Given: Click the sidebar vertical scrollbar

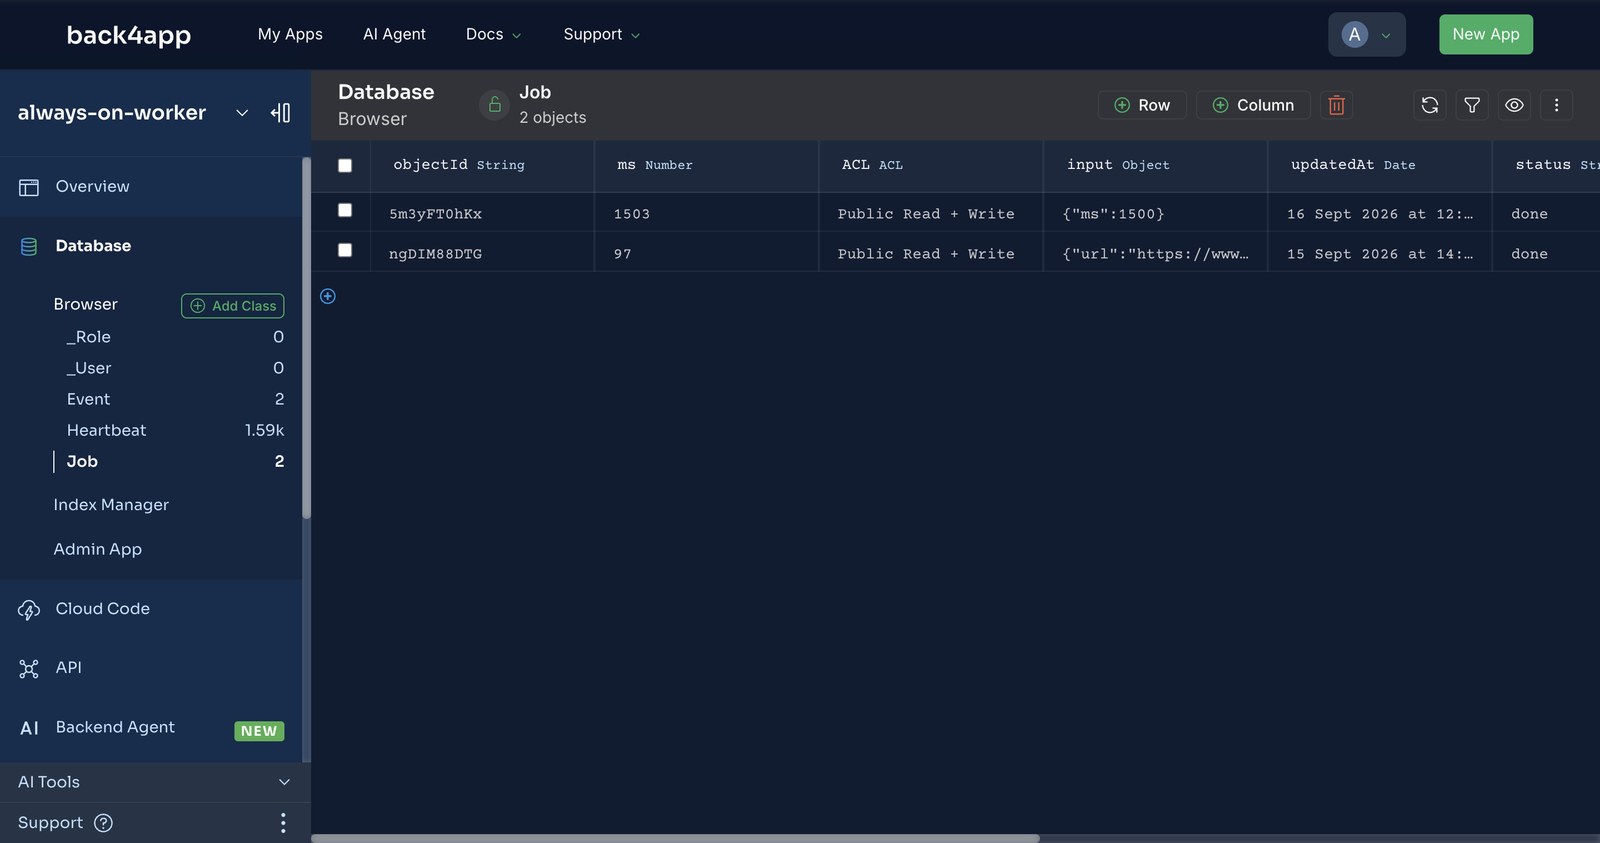Looking at the screenshot, I should pos(306,338).
